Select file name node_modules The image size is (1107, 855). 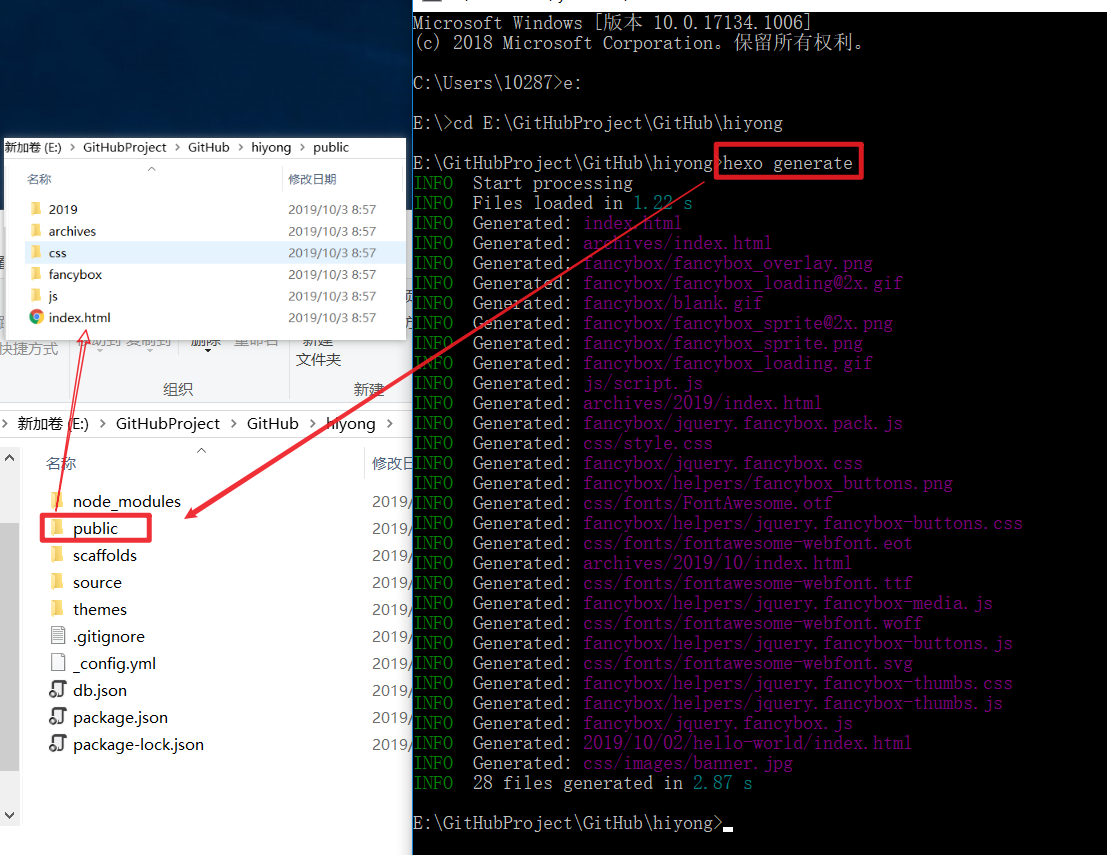pos(126,501)
